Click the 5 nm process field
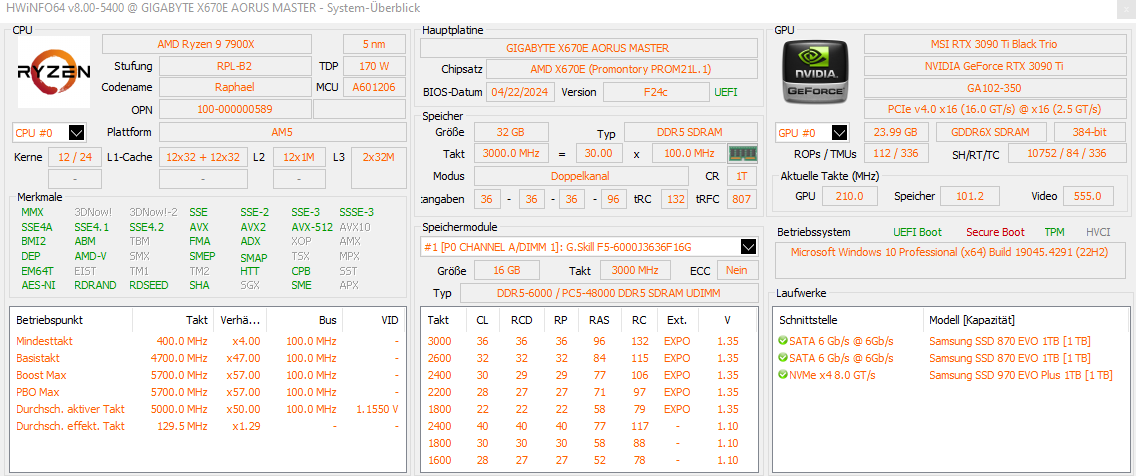 (x=375, y=45)
